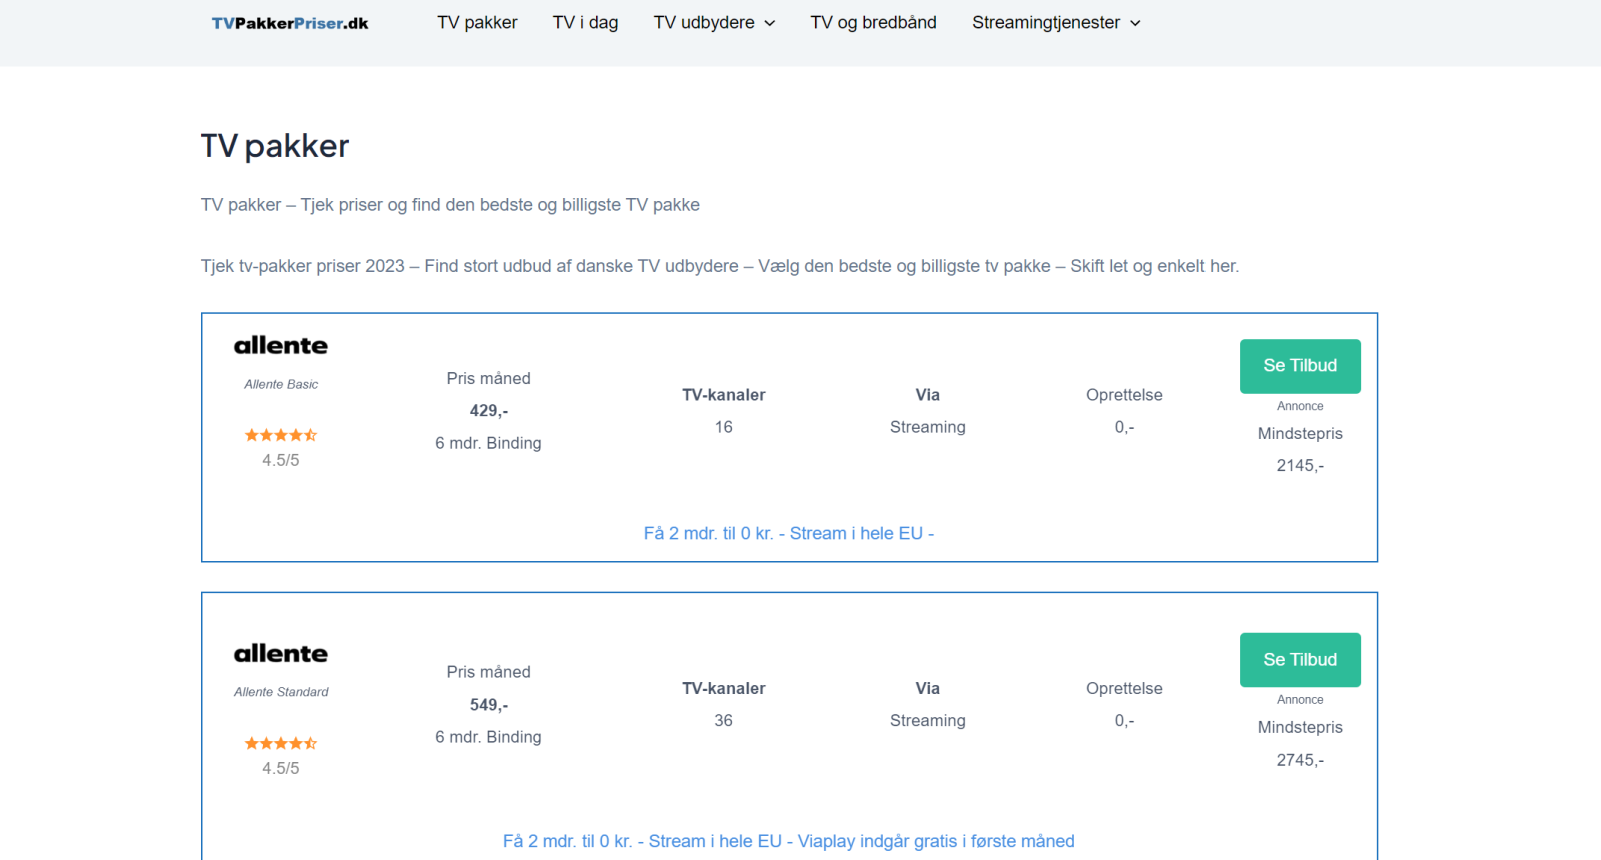Screen dimensions: 1601x860
Task: Click the TVPakkerPriser.dk site logo
Action: [290, 23]
